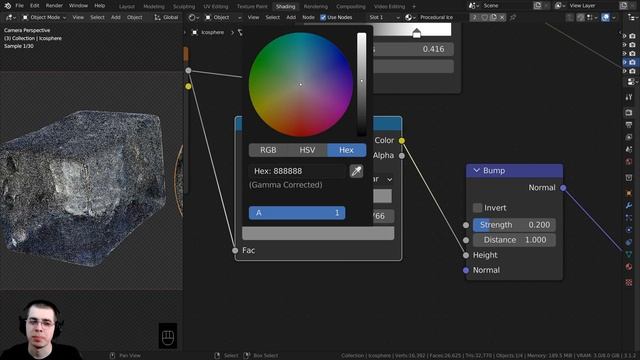Screen dimensions: 640x360
Task: Open the Render menu
Action: tap(54, 6)
